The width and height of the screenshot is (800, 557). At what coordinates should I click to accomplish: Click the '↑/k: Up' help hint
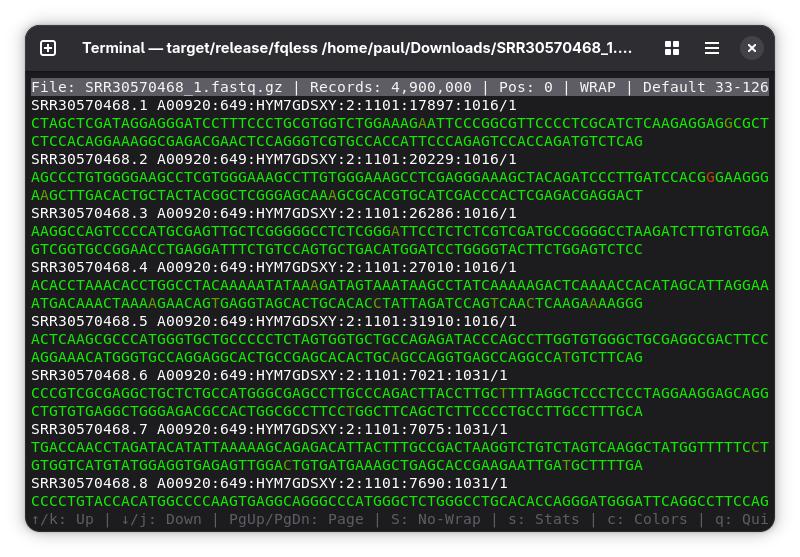(x=62, y=520)
